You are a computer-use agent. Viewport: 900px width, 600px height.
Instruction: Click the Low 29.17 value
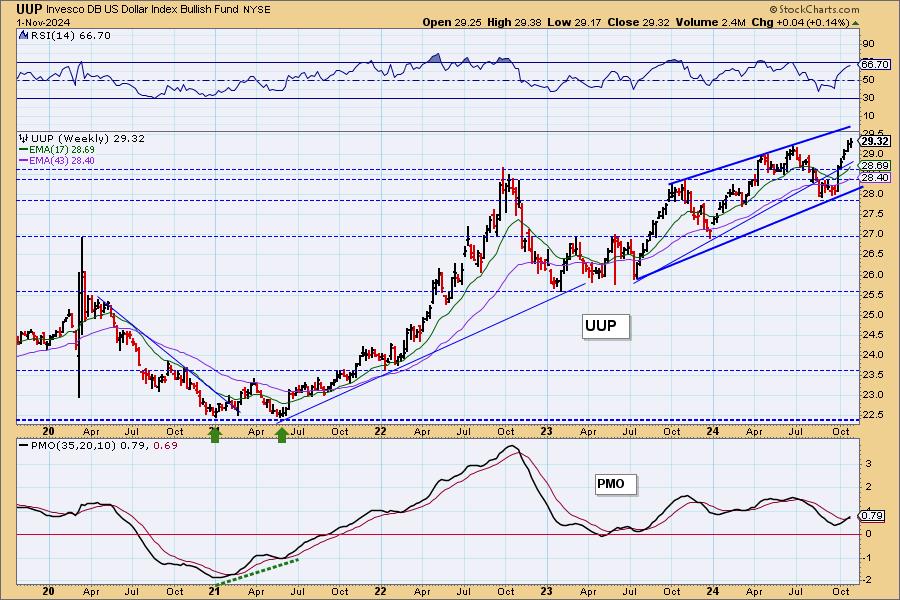(575, 22)
